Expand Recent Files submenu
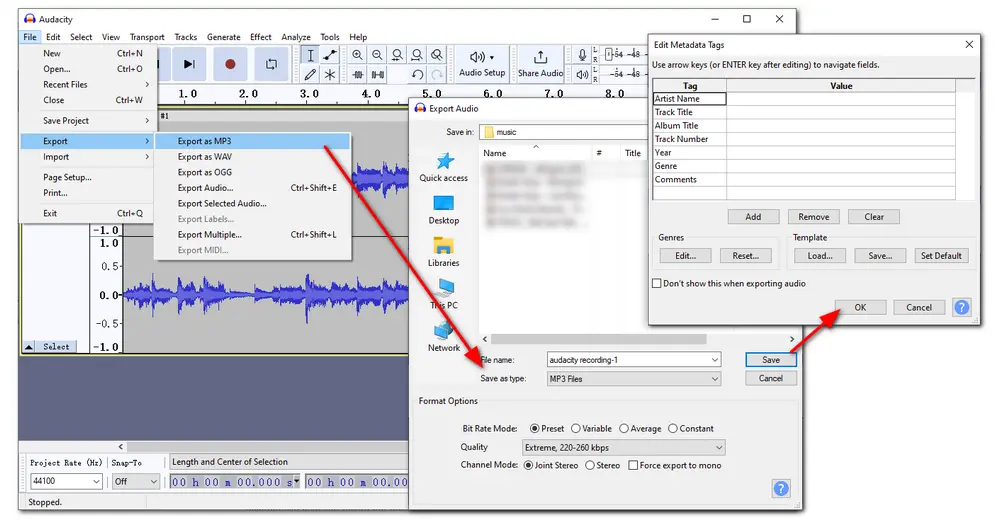The image size is (1000, 520). click(x=87, y=84)
